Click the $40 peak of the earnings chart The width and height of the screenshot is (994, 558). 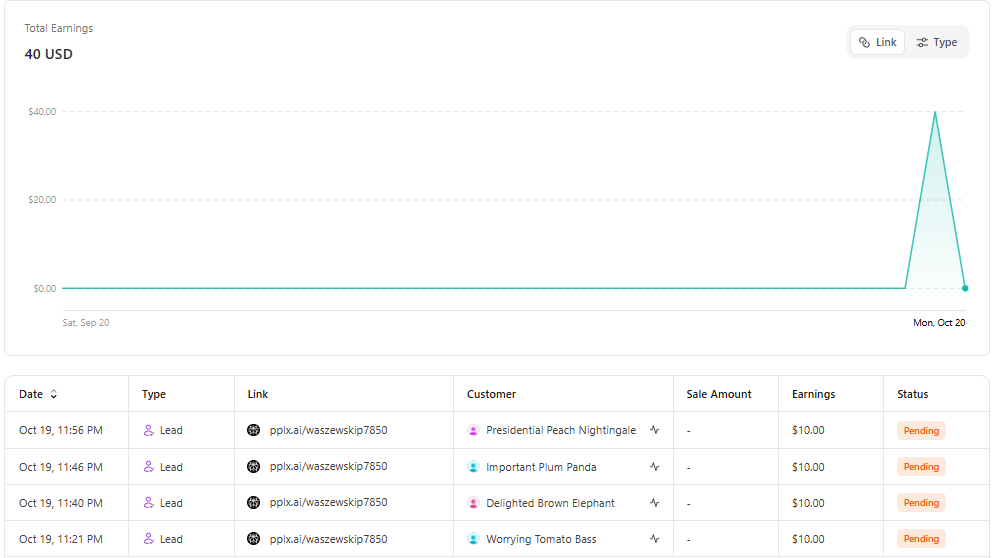tap(935, 112)
